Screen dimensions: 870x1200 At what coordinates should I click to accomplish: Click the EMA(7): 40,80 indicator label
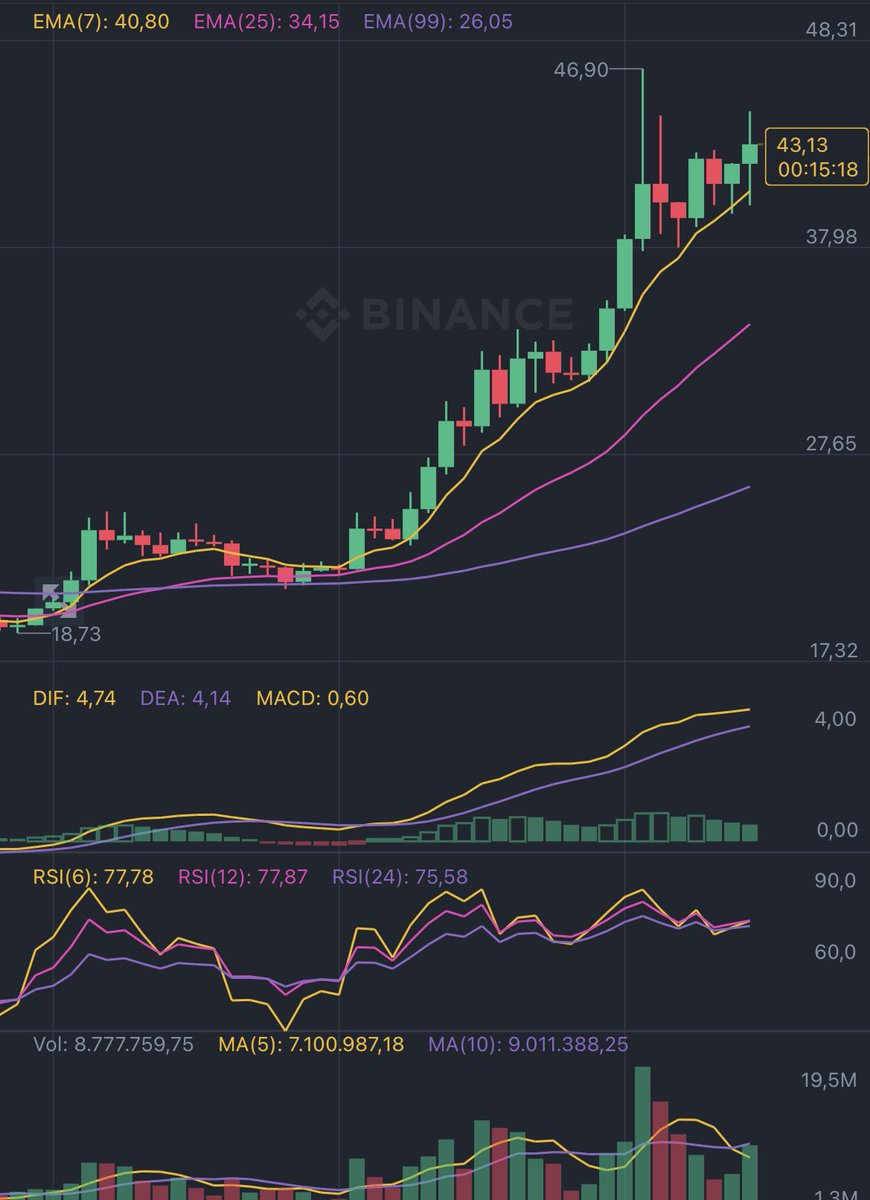point(101,20)
